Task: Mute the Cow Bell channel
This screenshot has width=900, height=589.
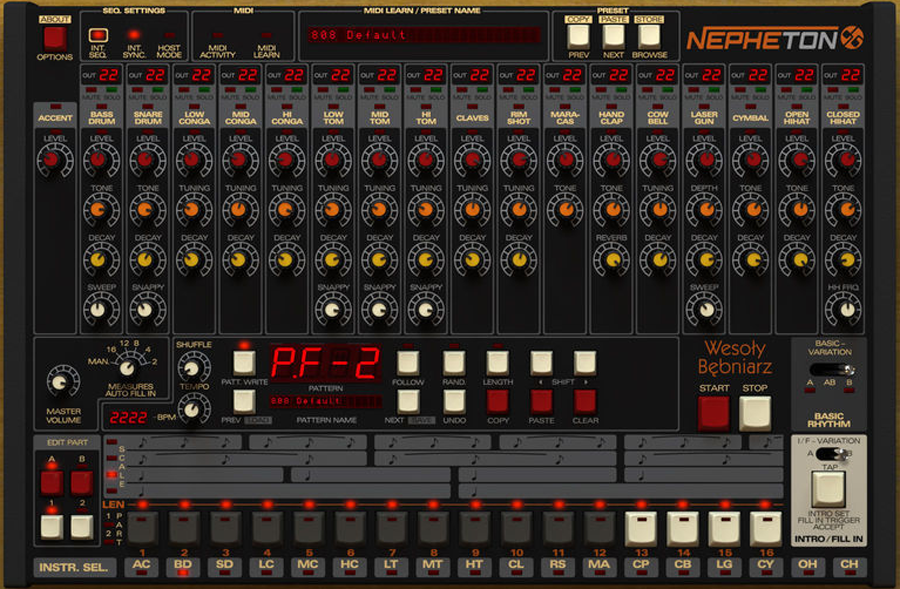Action: click(647, 90)
